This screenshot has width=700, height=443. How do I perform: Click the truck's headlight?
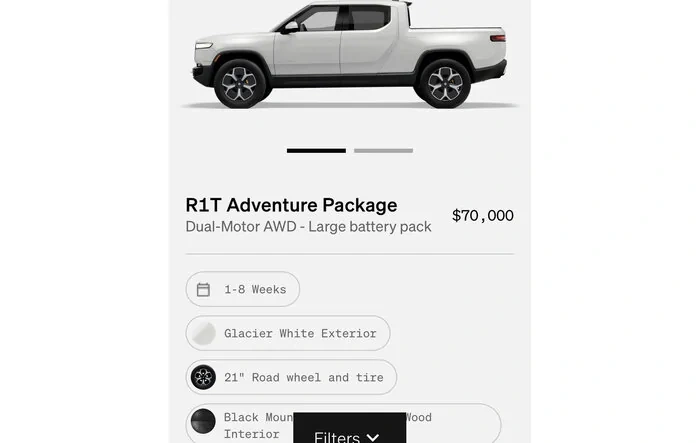pyautogui.click(x=204, y=46)
